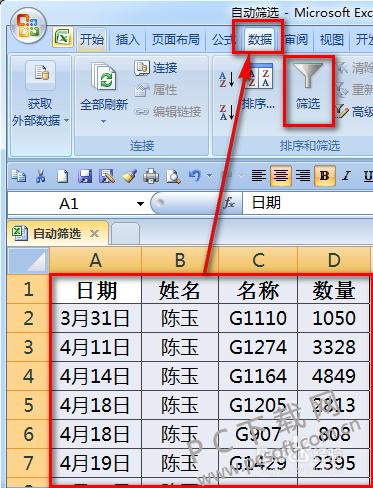Click the printer icon in the quick toolbar
The image size is (373, 488).
coord(151,176)
